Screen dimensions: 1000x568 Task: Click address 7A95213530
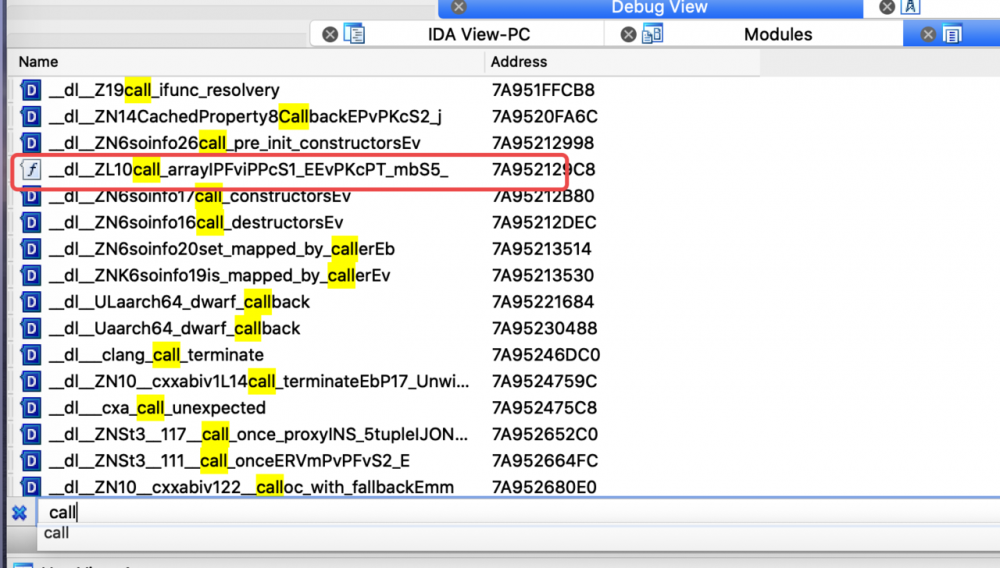coord(543,275)
